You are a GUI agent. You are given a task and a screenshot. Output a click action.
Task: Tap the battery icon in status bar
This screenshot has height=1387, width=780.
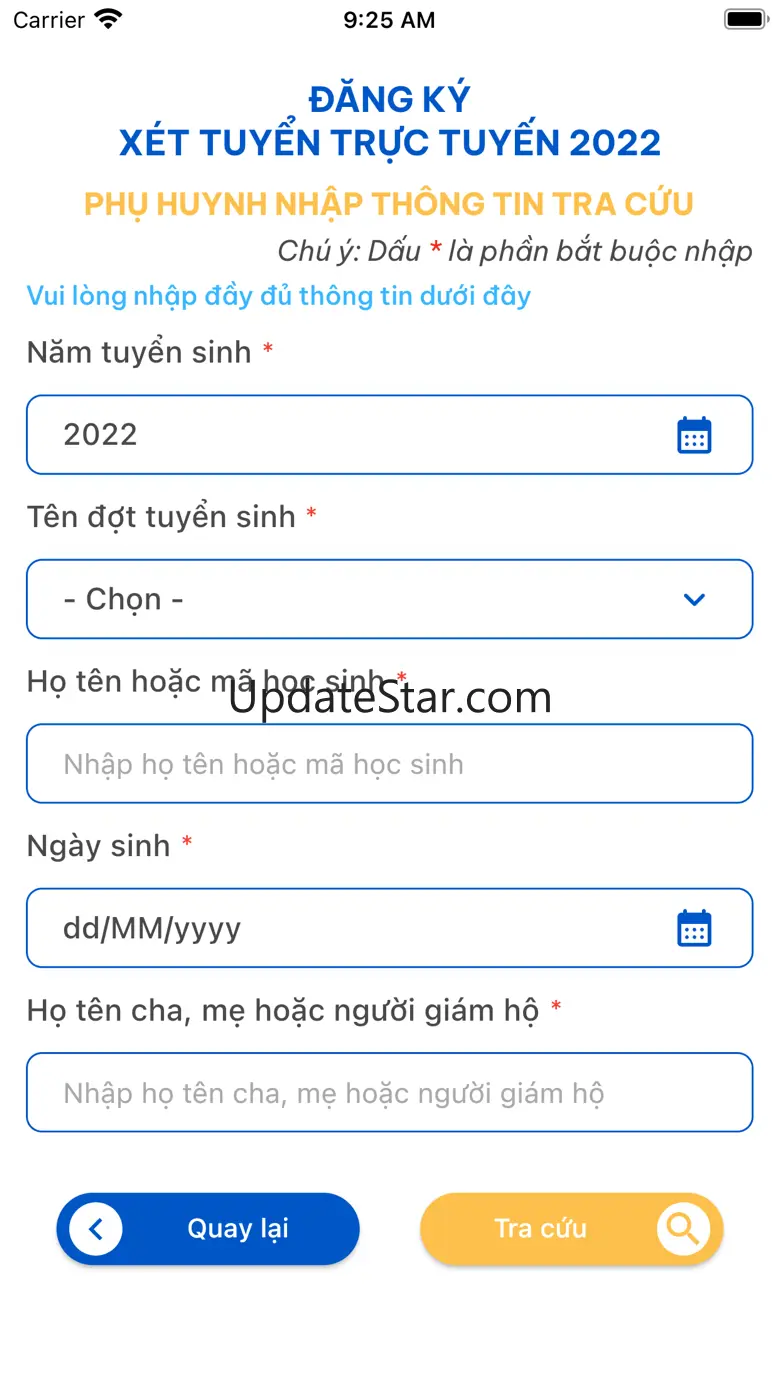click(x=745, y=19)
